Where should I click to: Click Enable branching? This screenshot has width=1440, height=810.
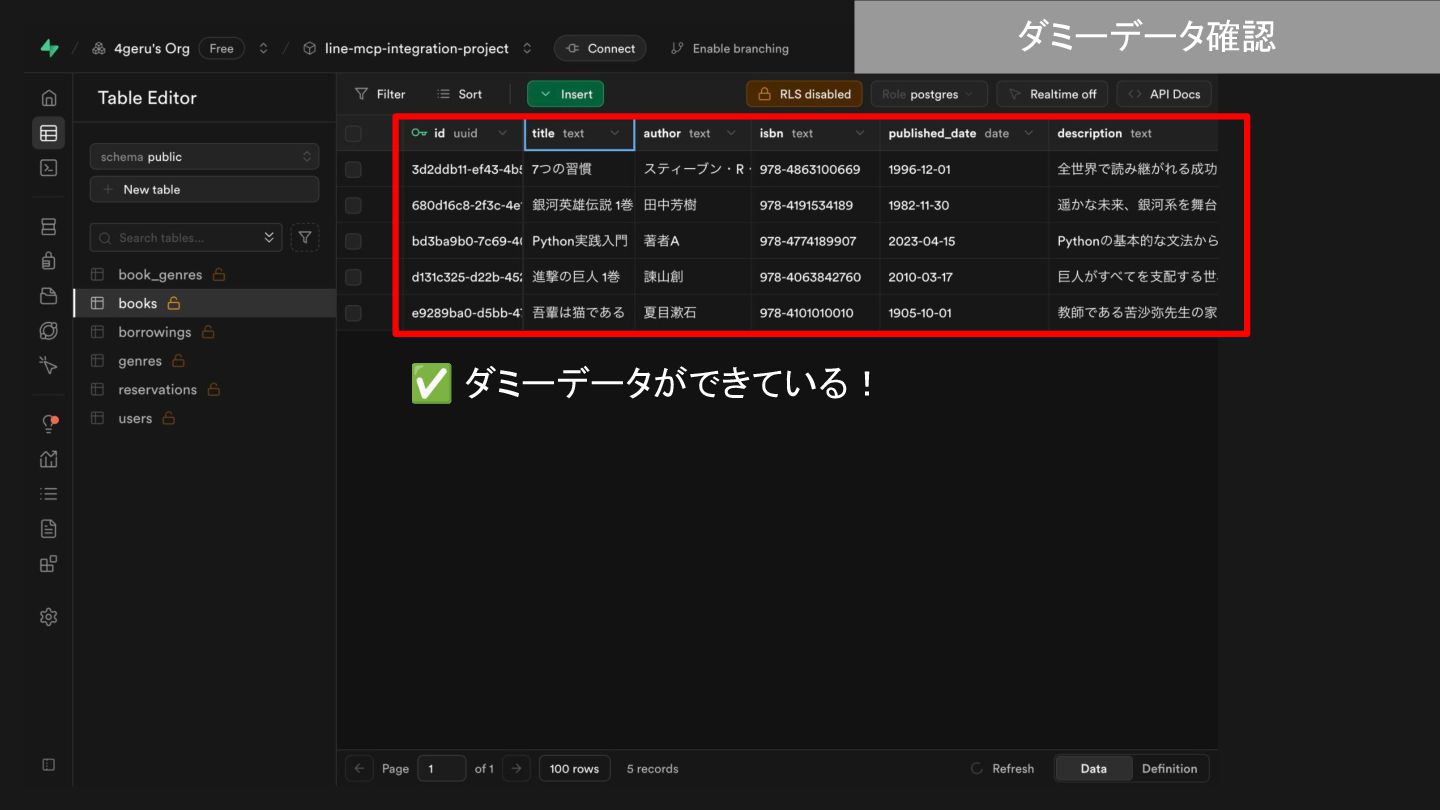tap(729, 48)
